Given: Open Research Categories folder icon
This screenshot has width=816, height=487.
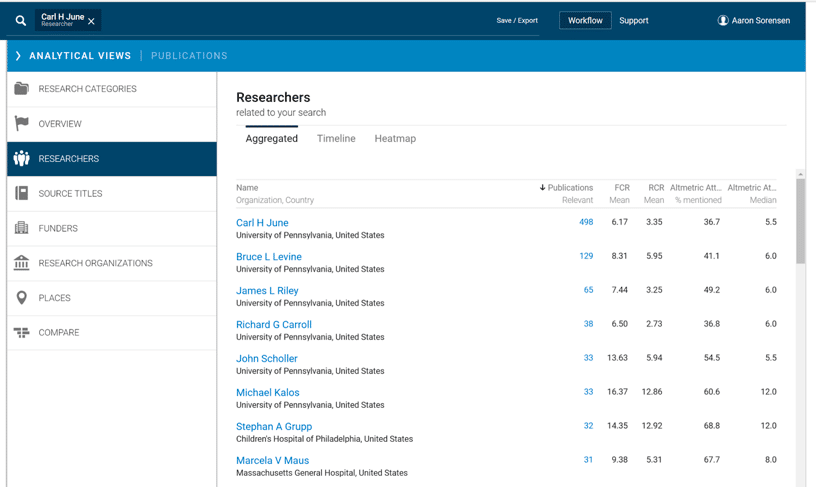Looking at the screenshot, I should pos(21,89).
